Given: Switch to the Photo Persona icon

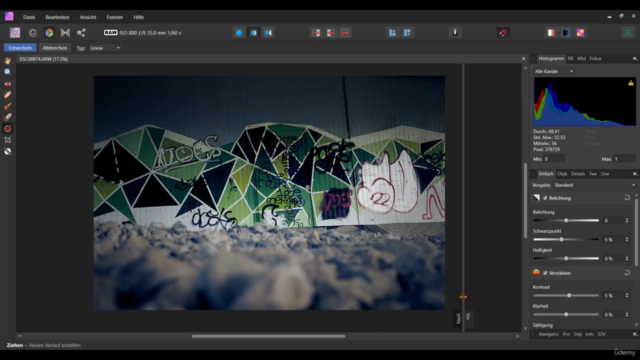Looking at the screenshot, I should coord(15,33).
